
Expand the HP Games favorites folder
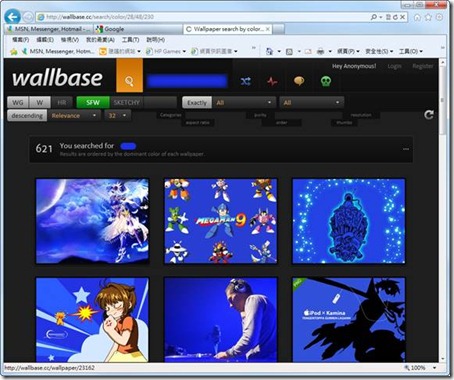click(166, 51)
